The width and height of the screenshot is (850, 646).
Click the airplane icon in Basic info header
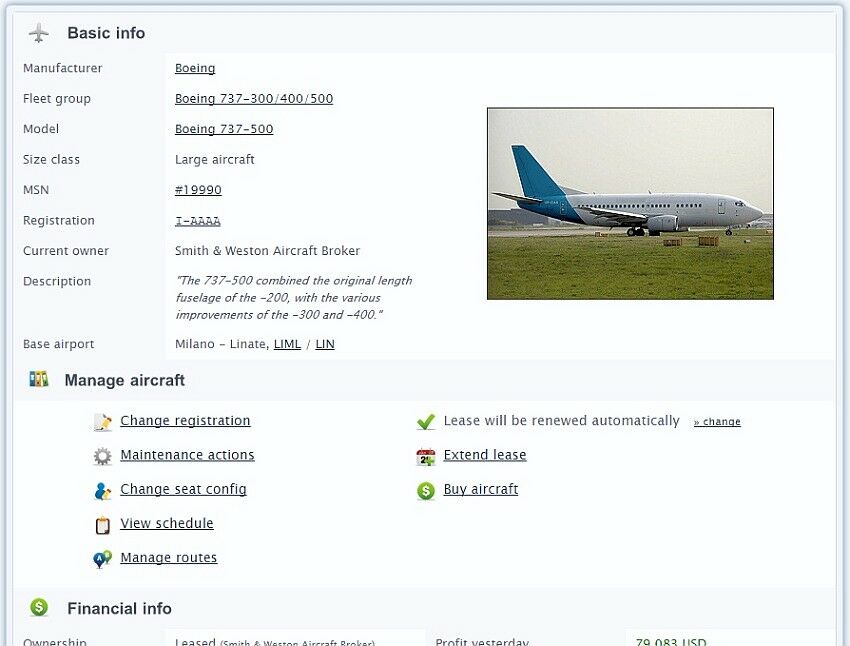tap(38, 33)
